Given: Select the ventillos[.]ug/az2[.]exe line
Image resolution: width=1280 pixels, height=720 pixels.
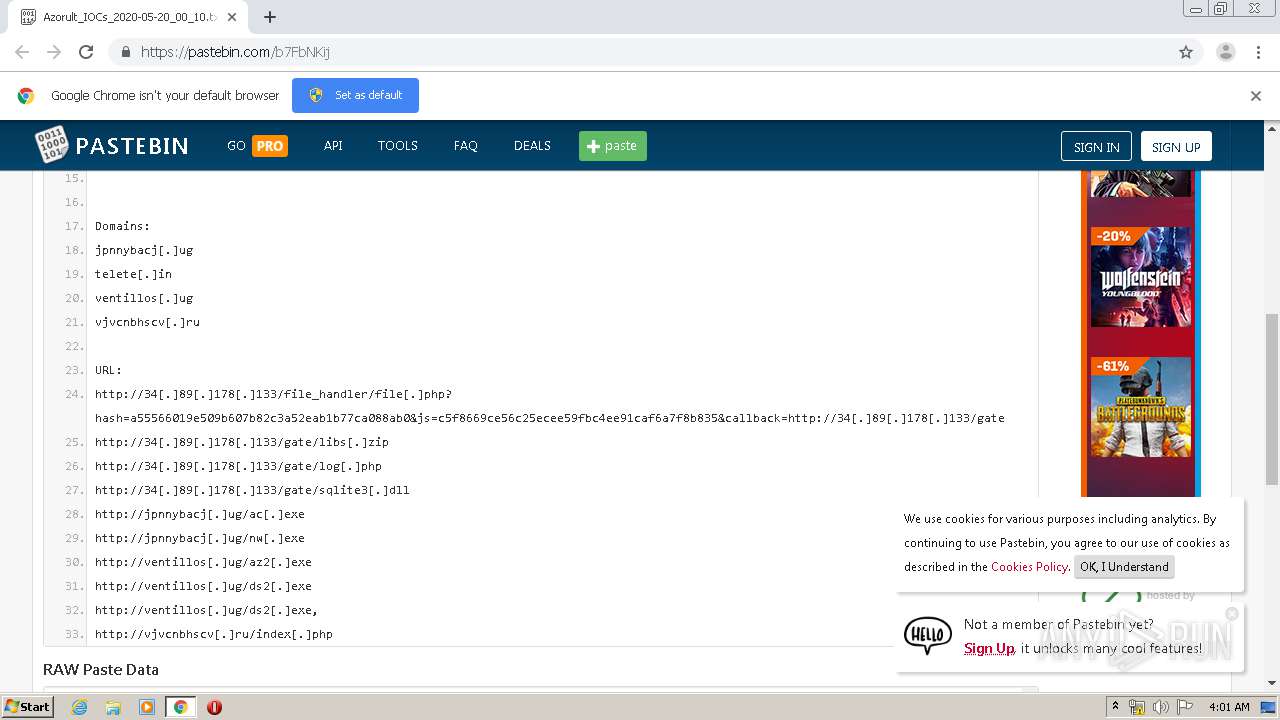Looking at the screenshot, I should tap(203, 562).
